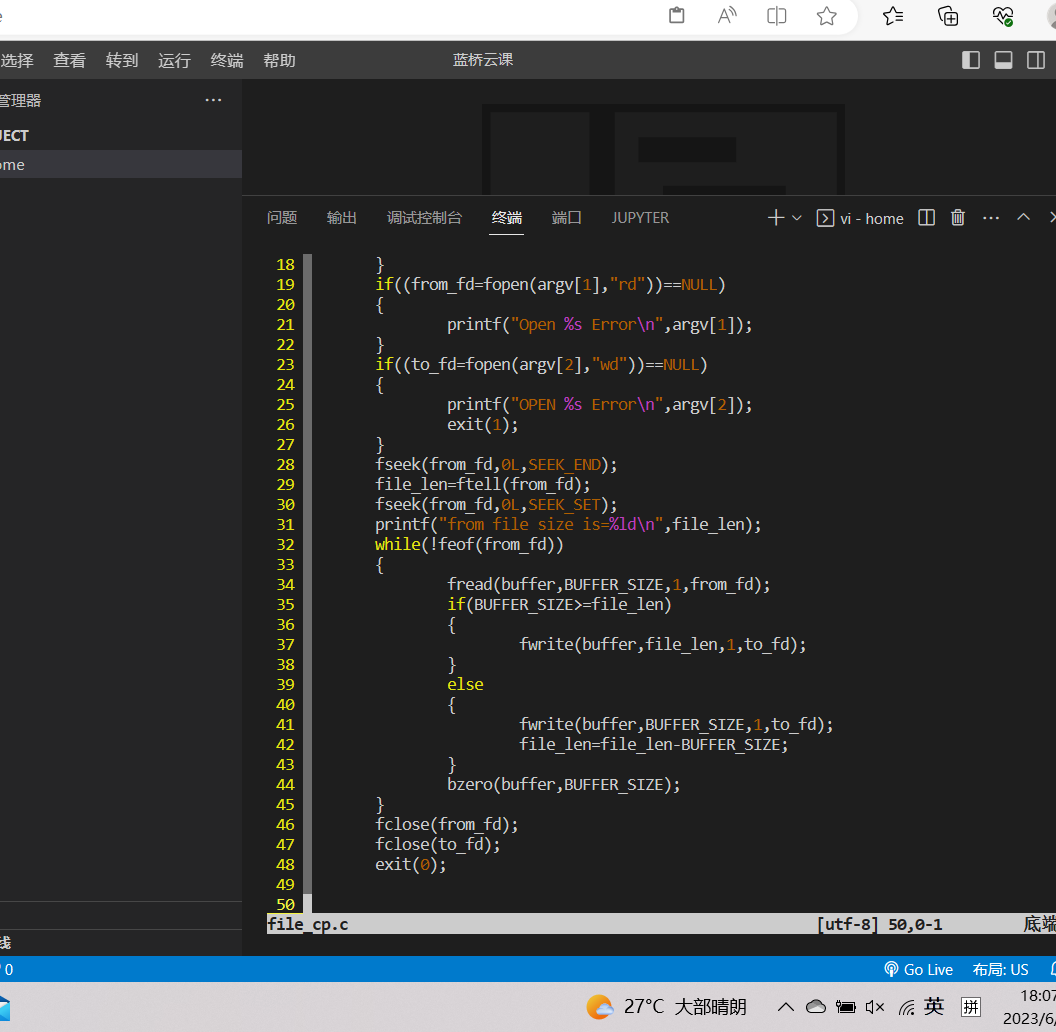
Task: Open the taskbar clock and date
Action: click(1029, 1007)
